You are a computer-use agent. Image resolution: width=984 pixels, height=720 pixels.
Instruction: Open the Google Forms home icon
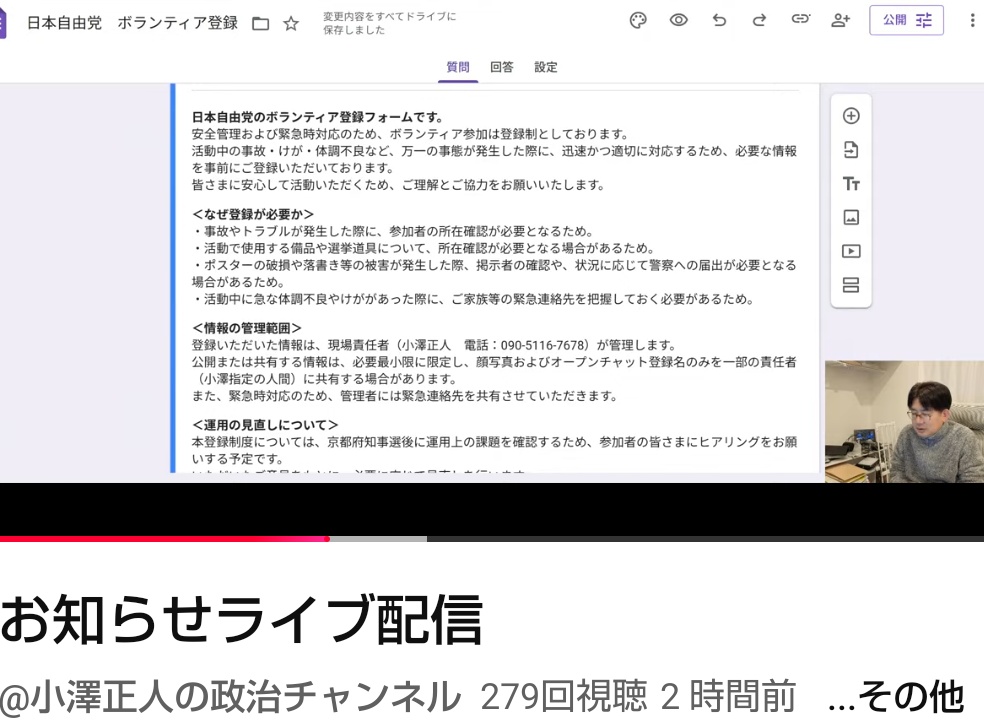pyautogui.click(x=3, y=23)
